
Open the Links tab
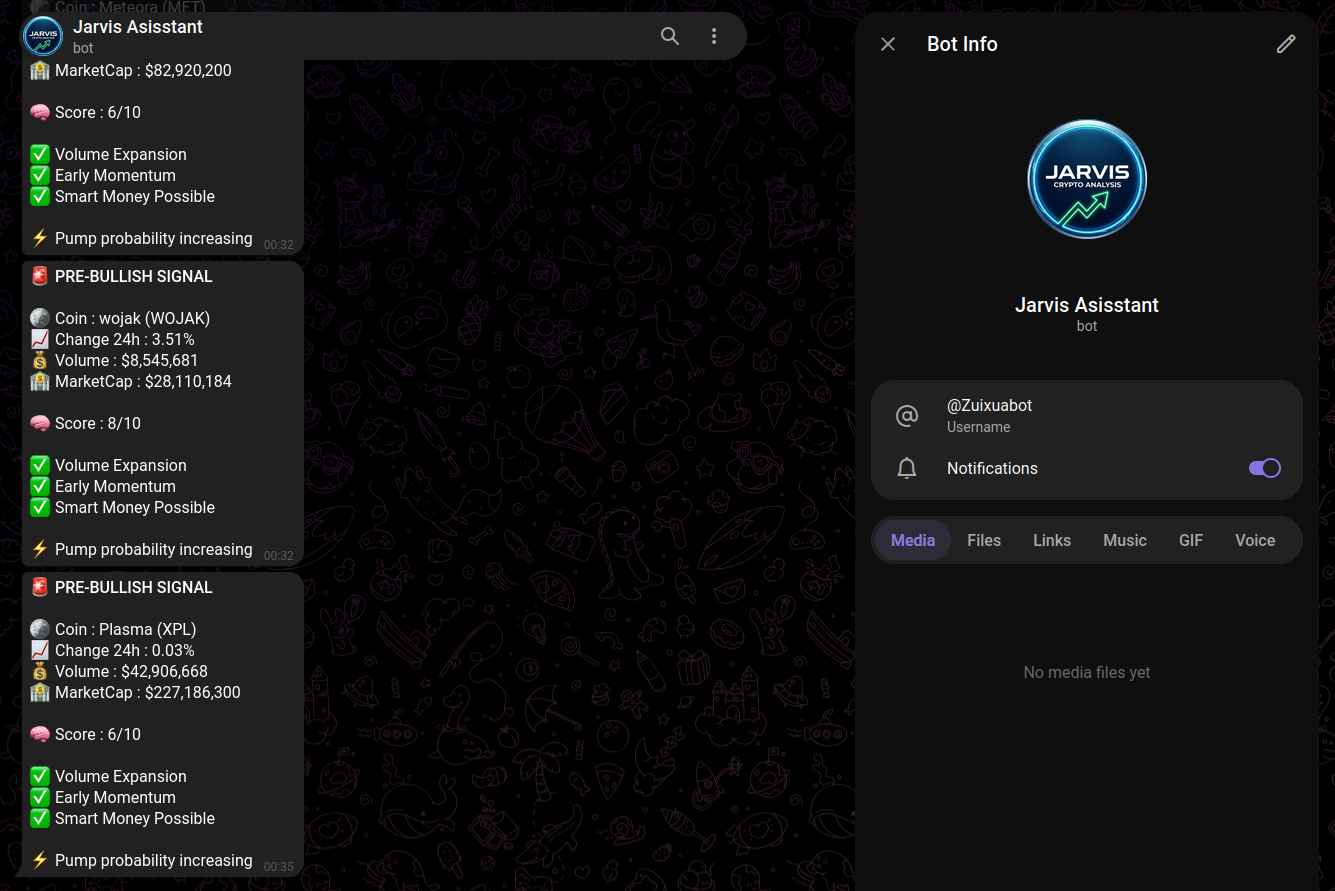[1052, 540]
